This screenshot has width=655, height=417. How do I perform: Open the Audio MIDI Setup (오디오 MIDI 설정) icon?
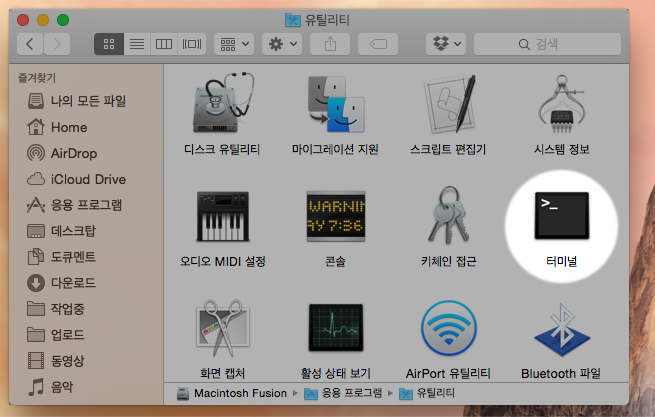point(223,216)
